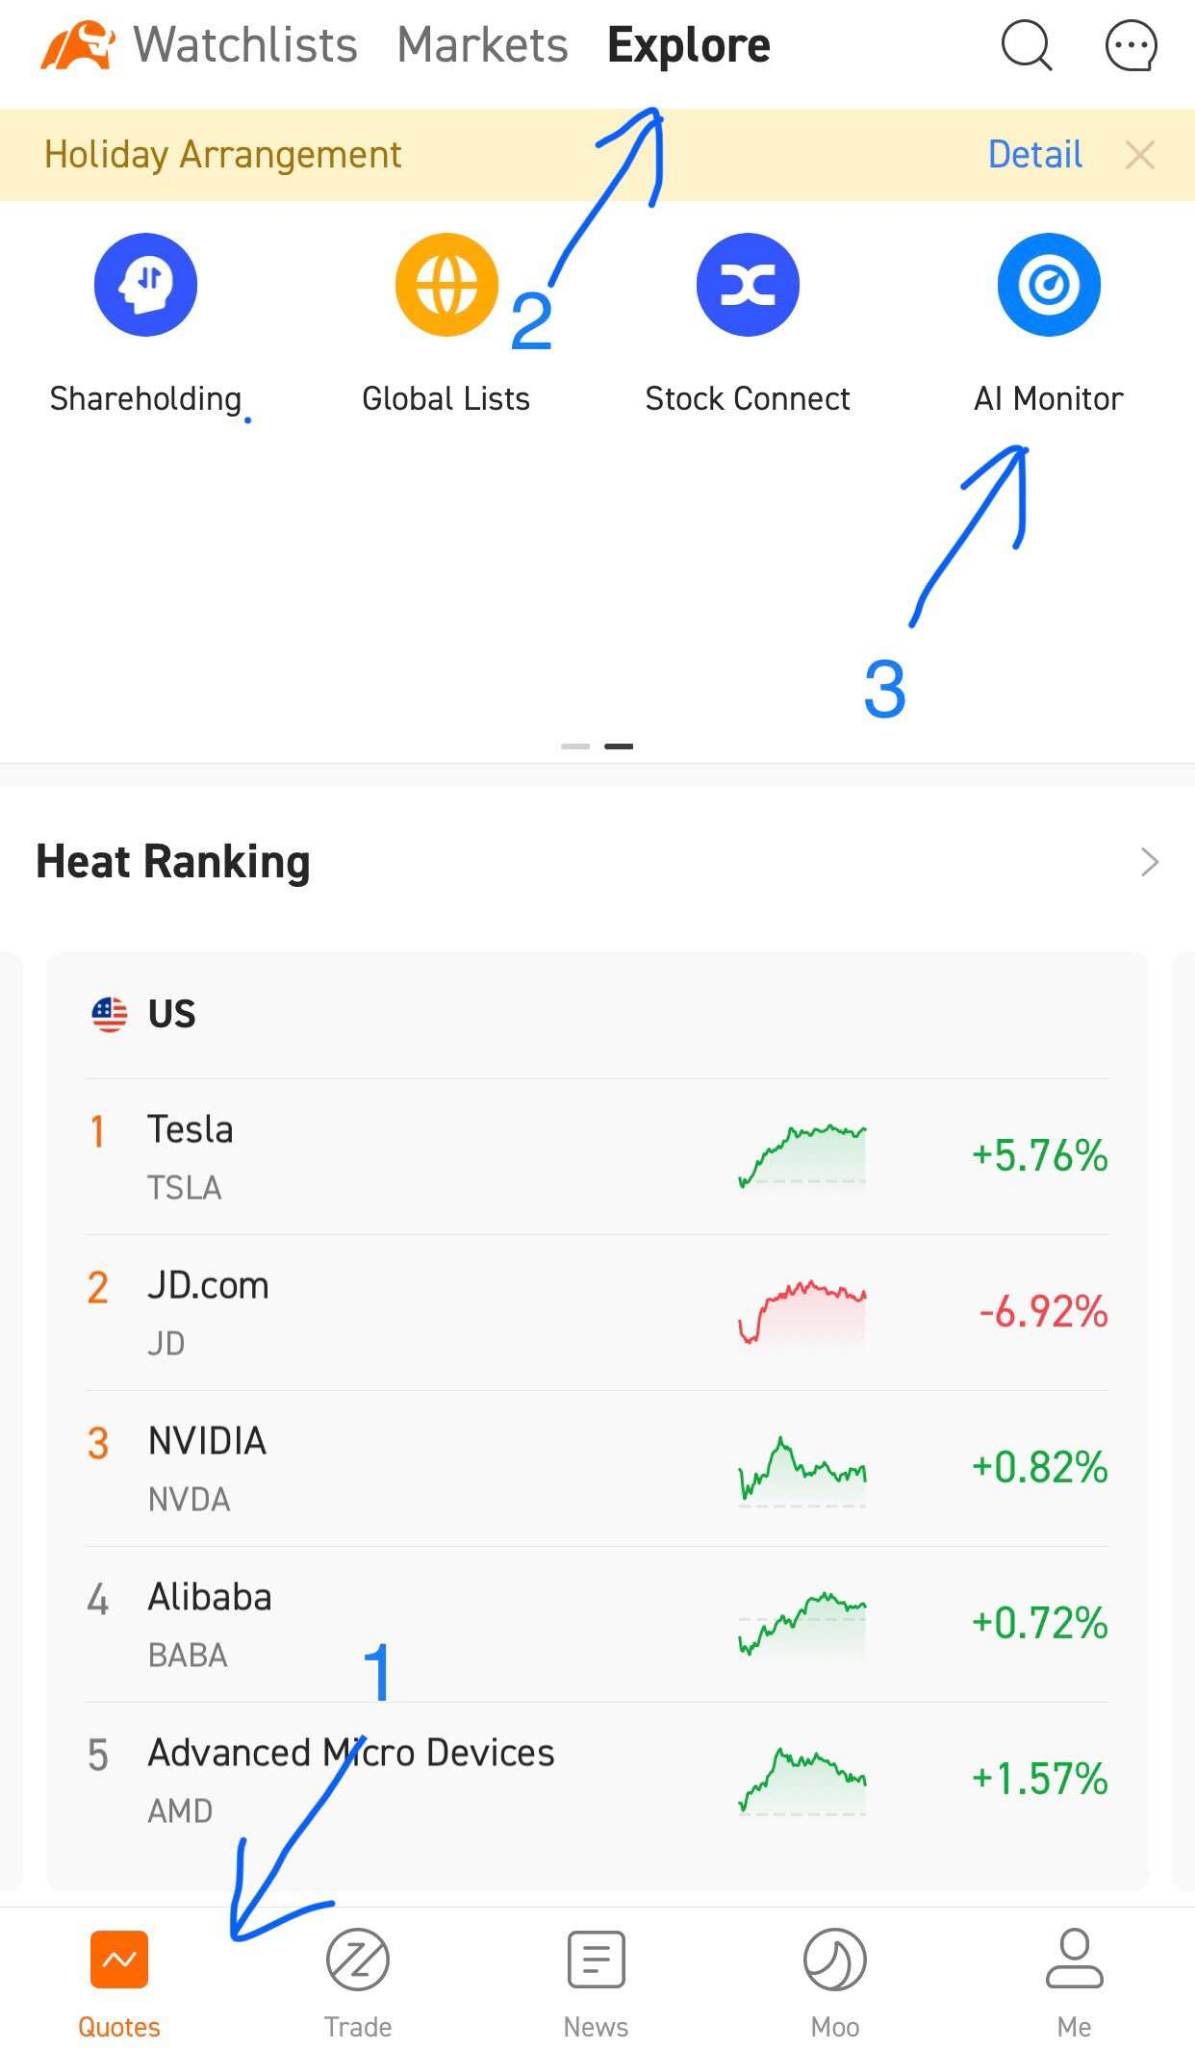Open the messages chat bubble icon

(1131, 46)
